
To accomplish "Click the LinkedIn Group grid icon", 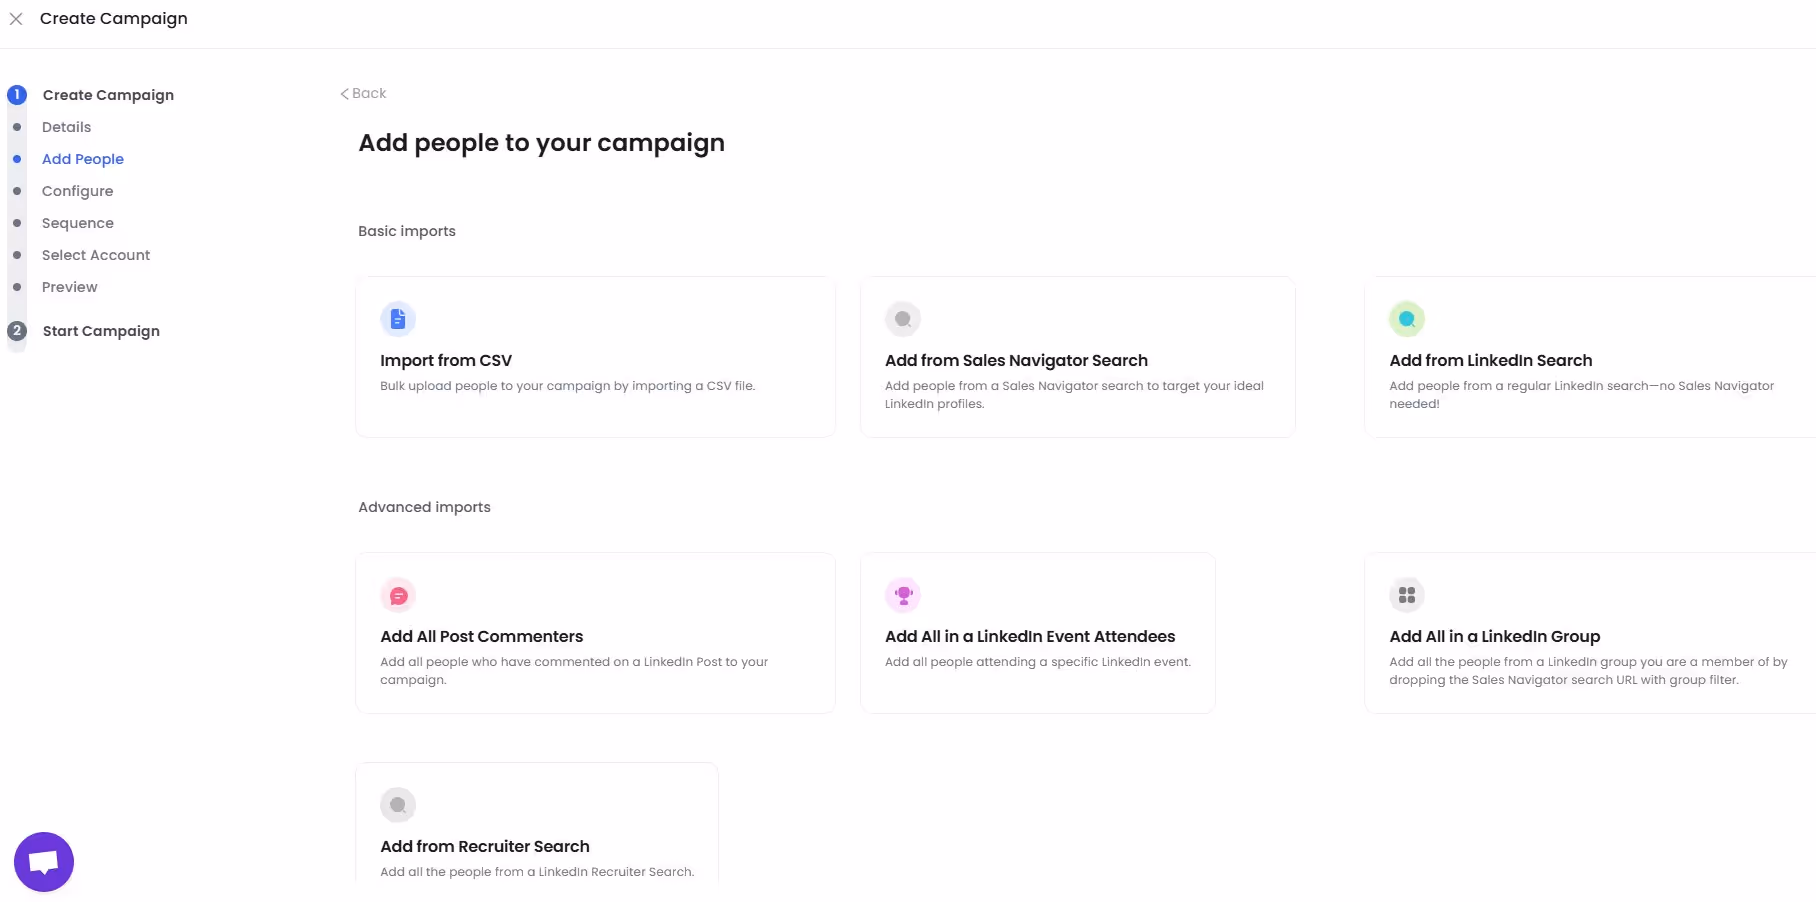I will coord(1407,594).
